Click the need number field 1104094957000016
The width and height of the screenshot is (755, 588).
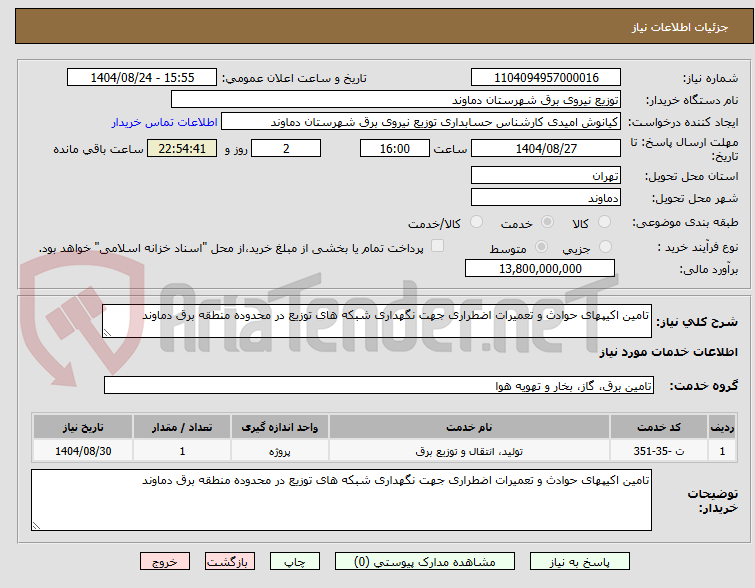[x=546, y=78]
